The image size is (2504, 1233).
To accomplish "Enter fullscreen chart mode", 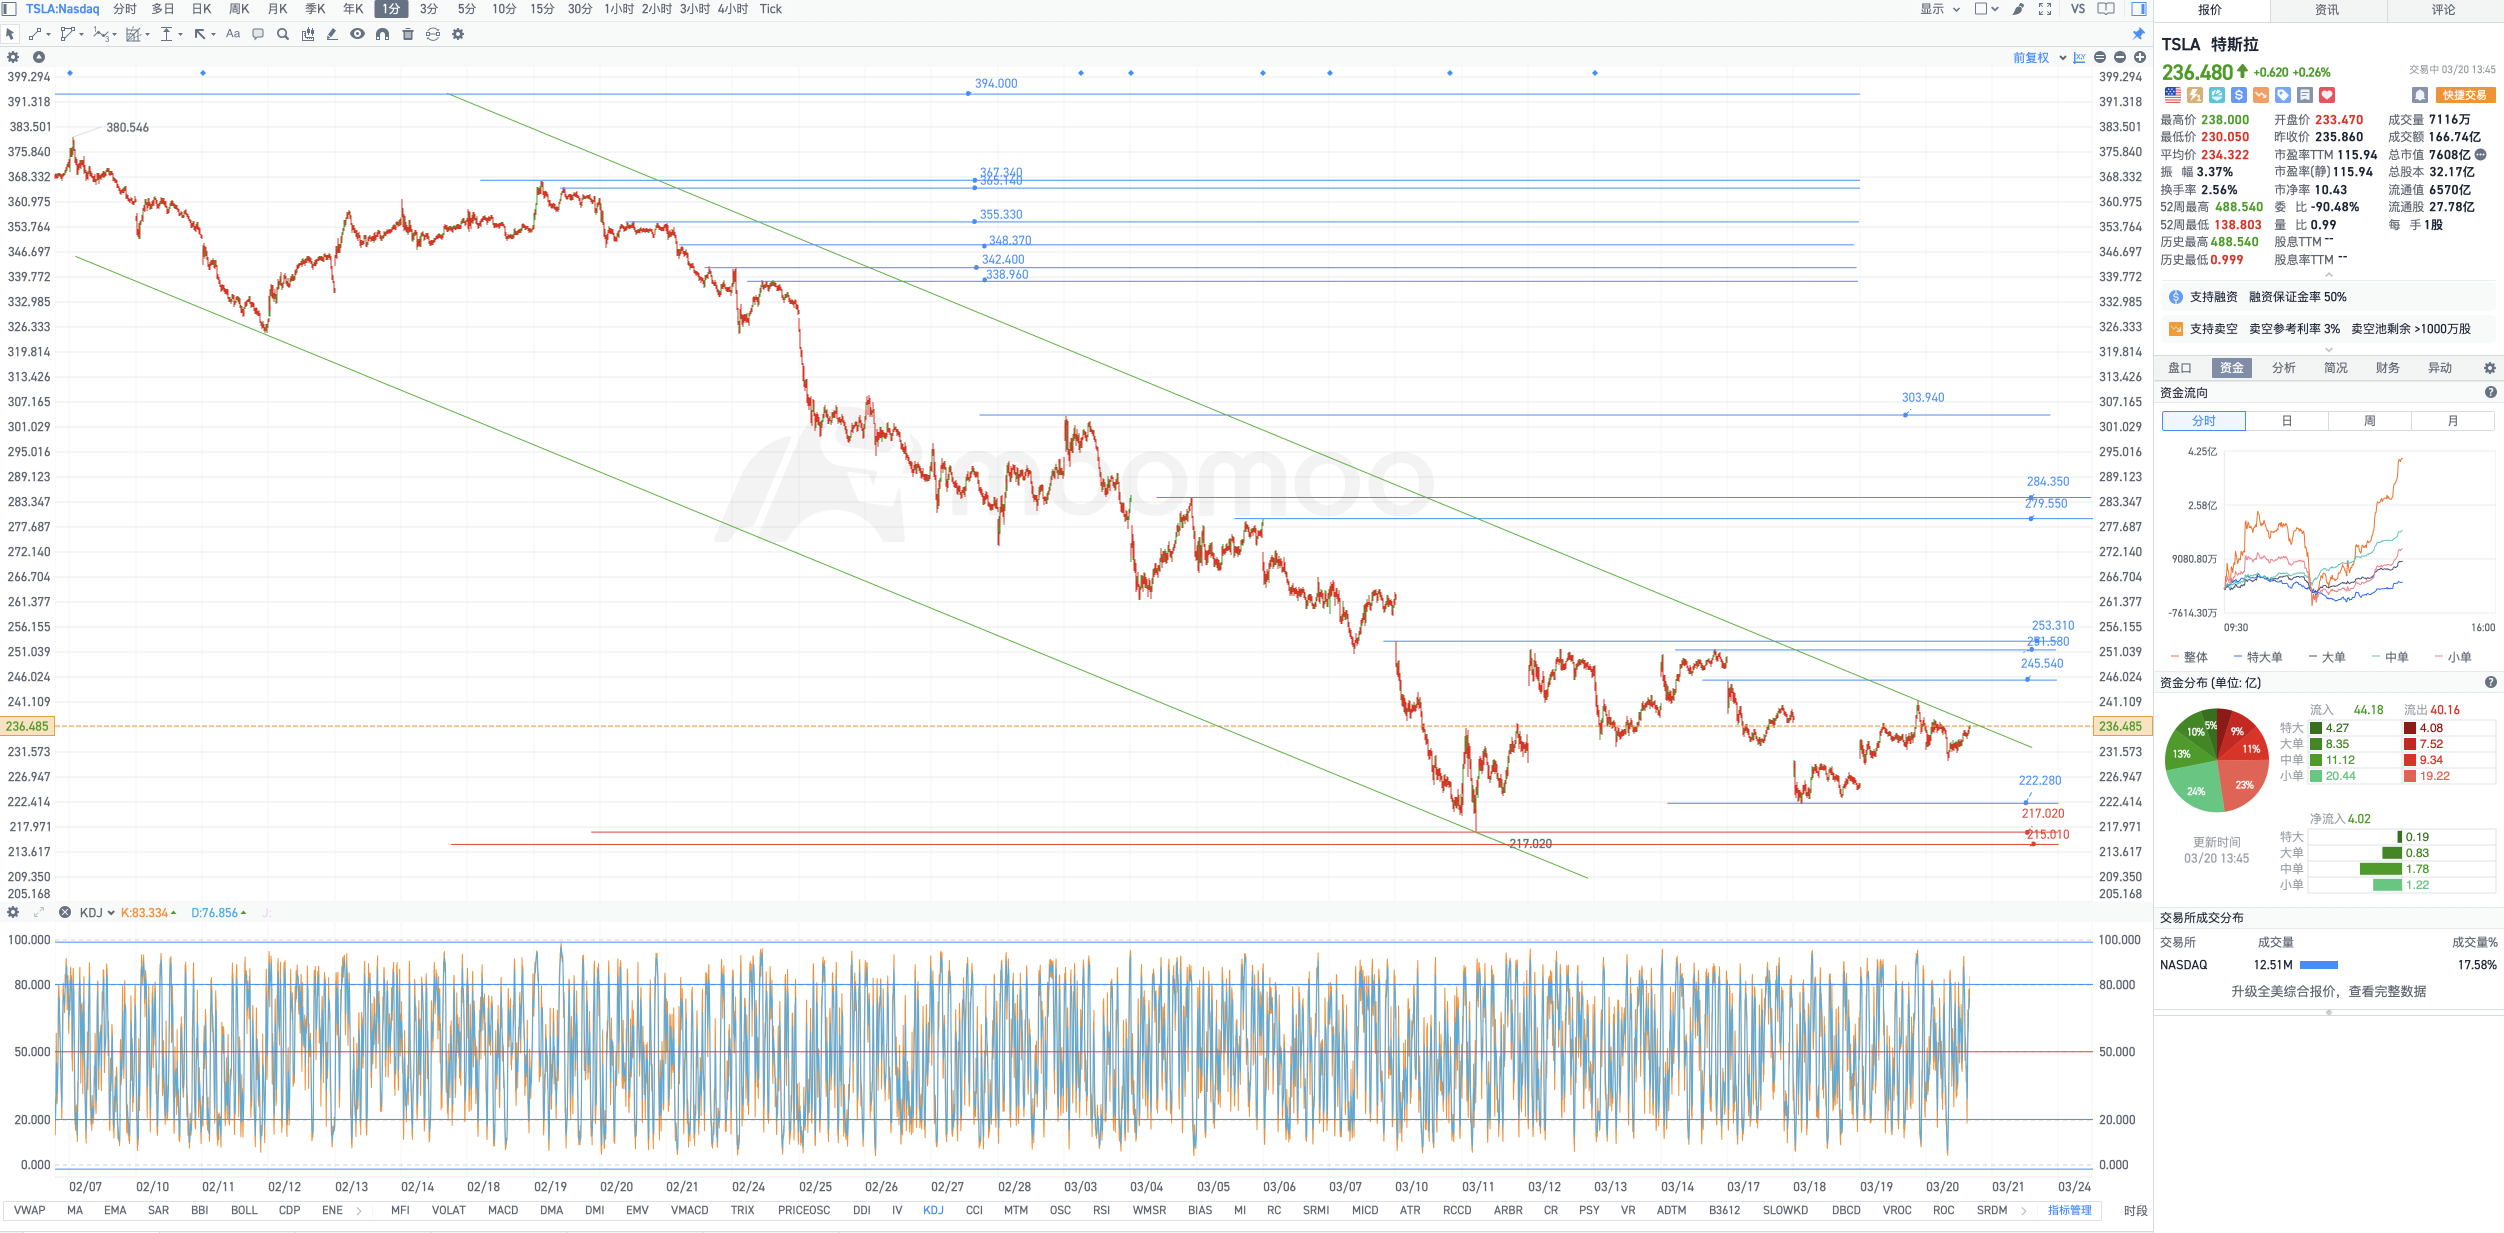I will point(2045,9).
